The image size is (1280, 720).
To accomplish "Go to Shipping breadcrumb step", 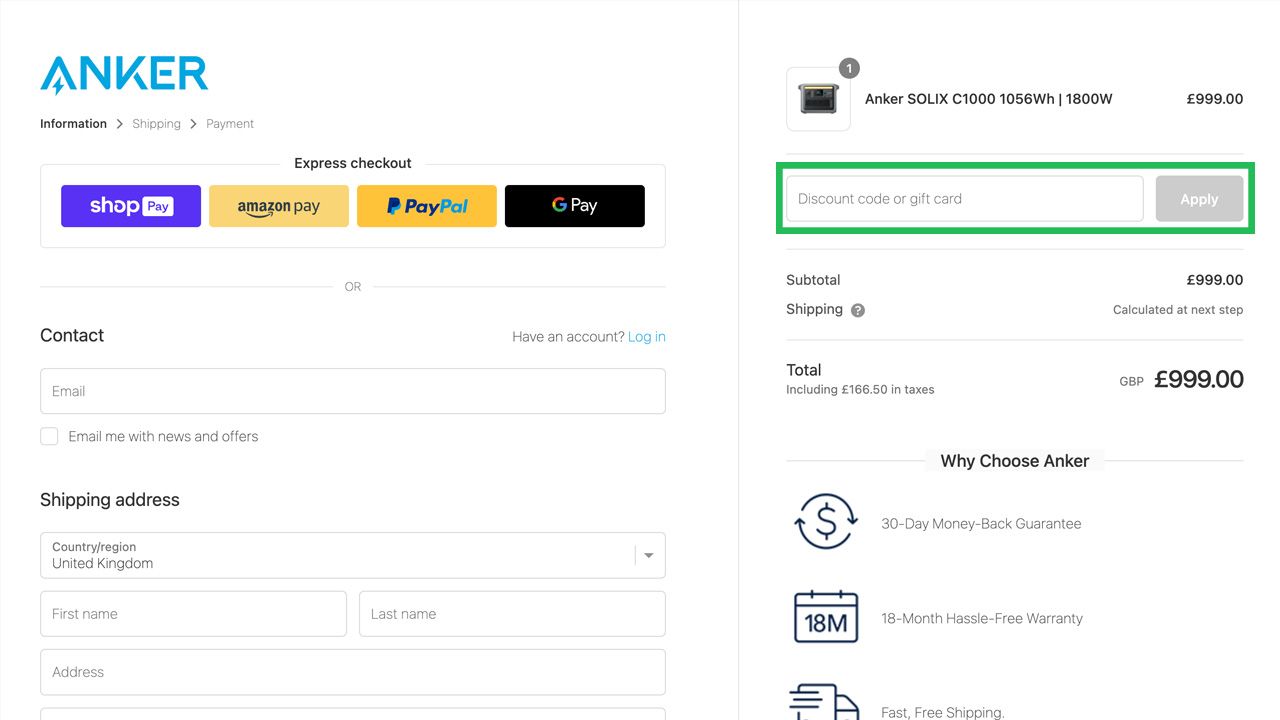I will 156,124.
